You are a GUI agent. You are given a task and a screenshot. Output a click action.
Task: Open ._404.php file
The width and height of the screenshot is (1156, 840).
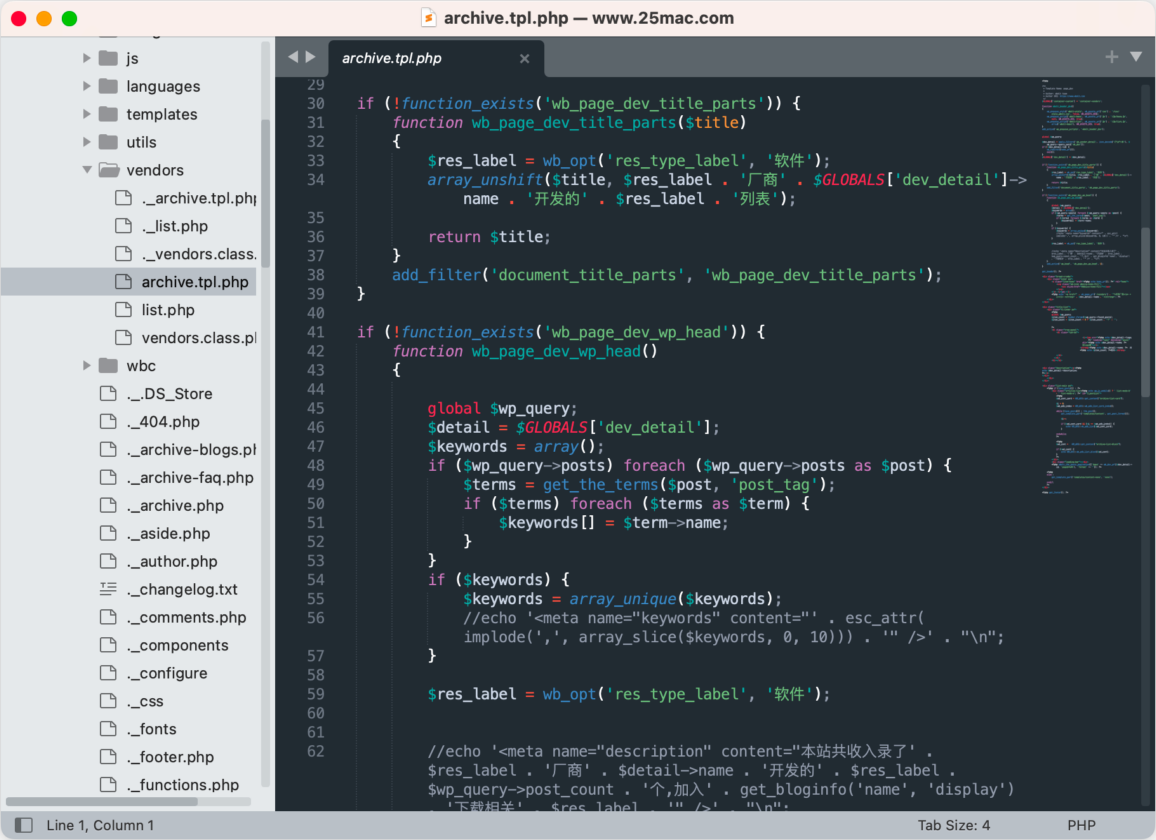click(x=163, y=422)
